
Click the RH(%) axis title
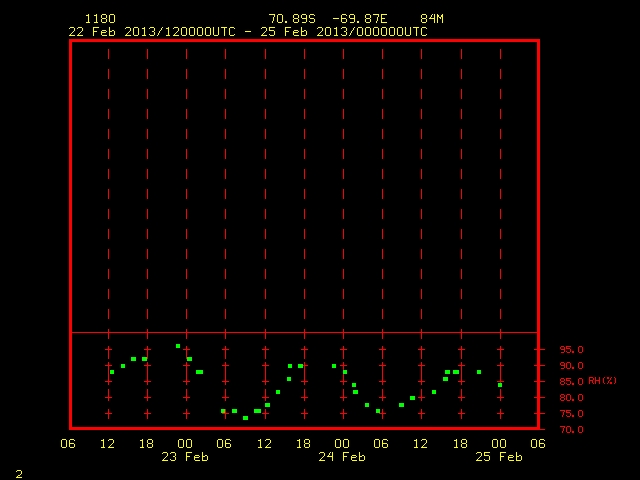602,381
